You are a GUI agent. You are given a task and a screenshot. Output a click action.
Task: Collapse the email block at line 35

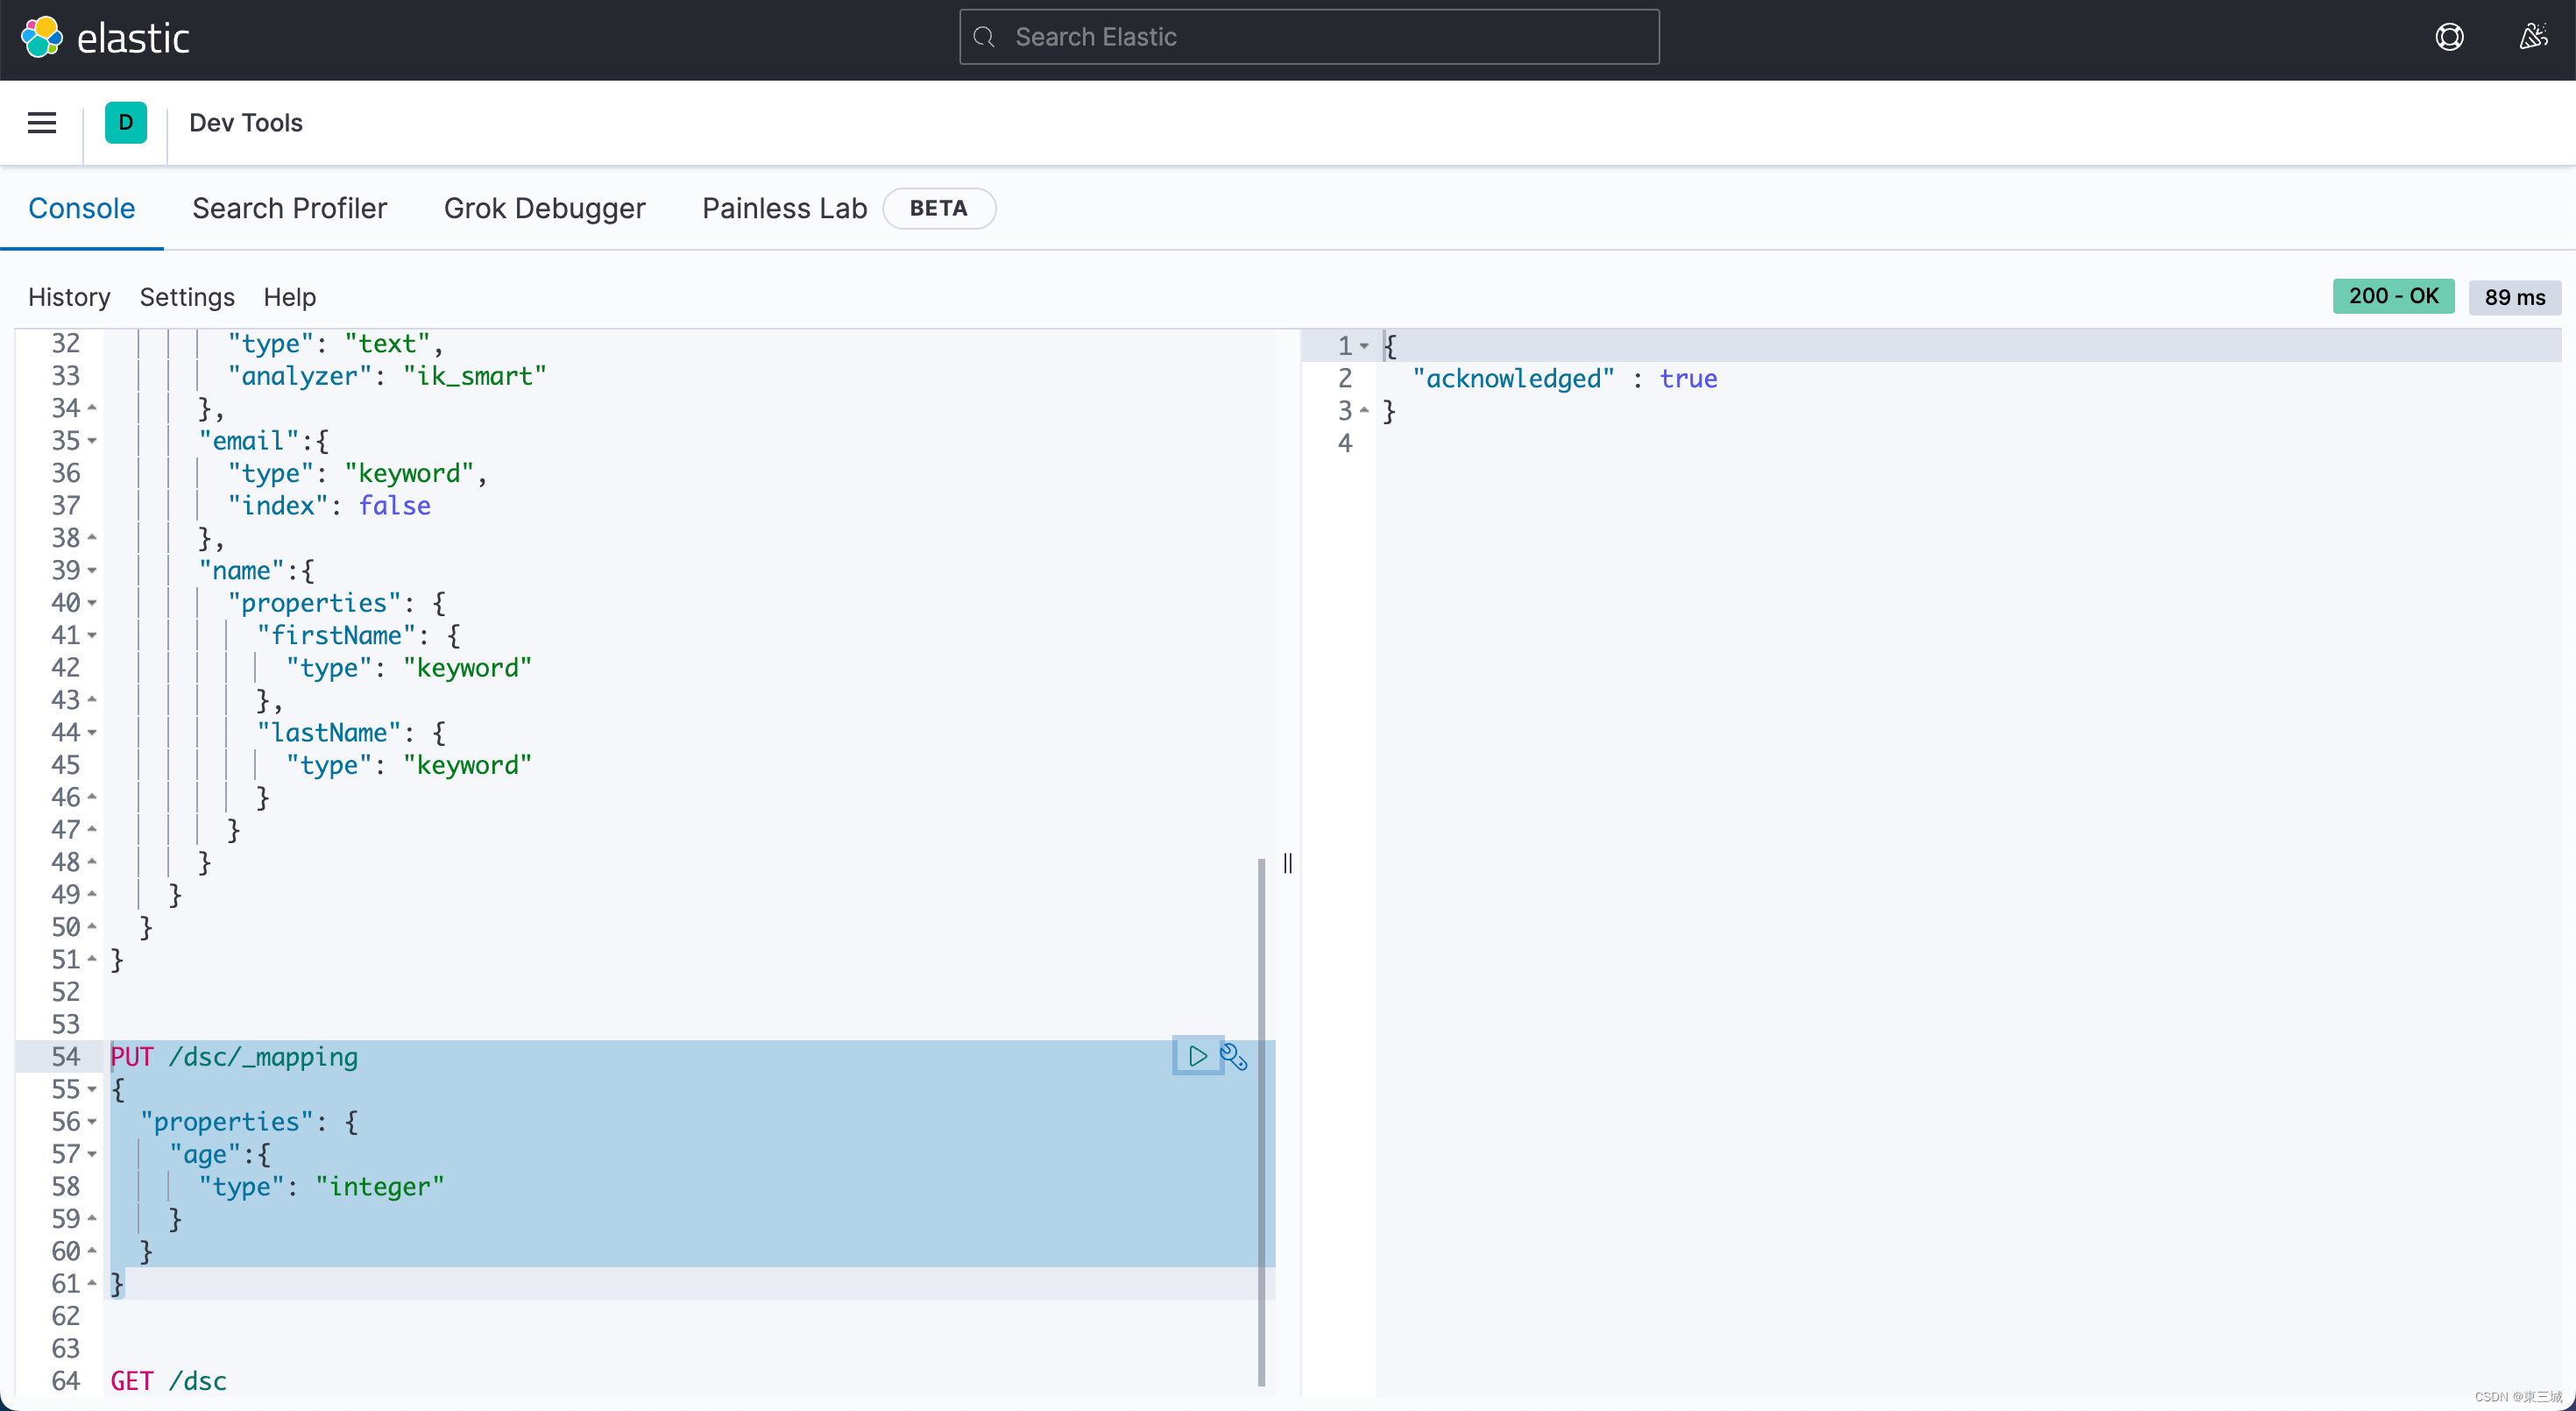click(92, 441)
